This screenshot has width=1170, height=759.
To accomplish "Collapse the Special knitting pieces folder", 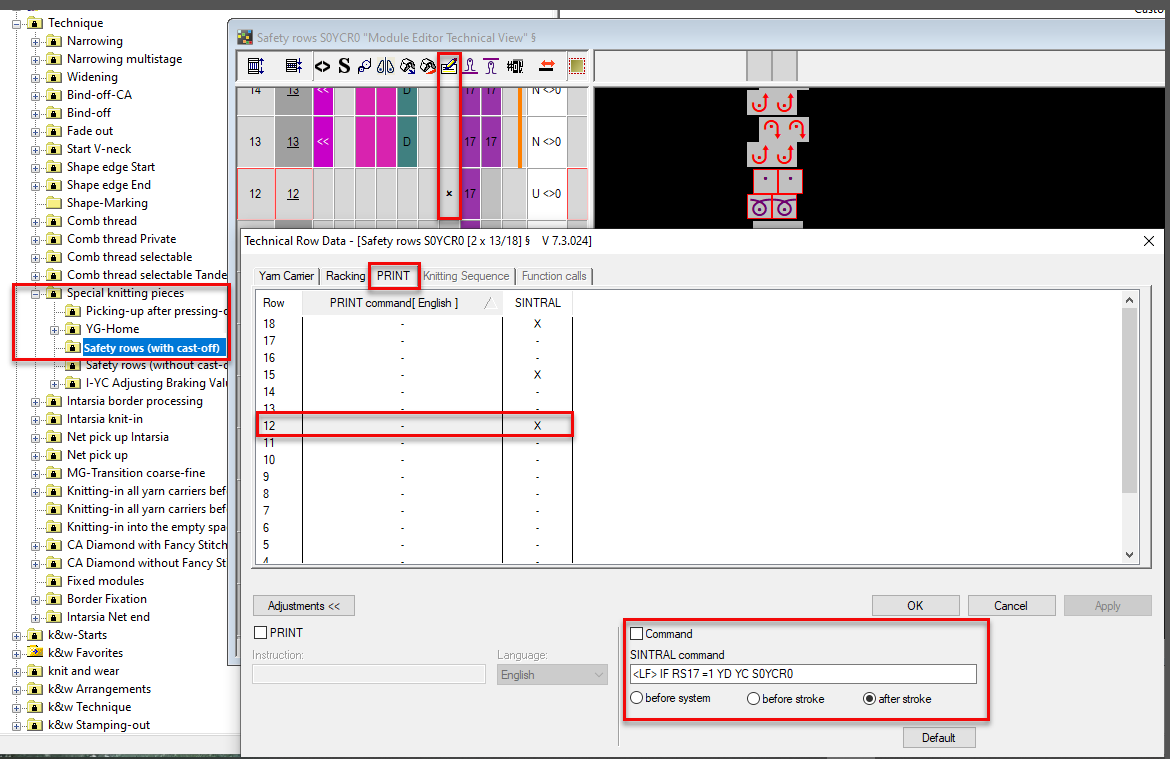I will coord(36,294).
